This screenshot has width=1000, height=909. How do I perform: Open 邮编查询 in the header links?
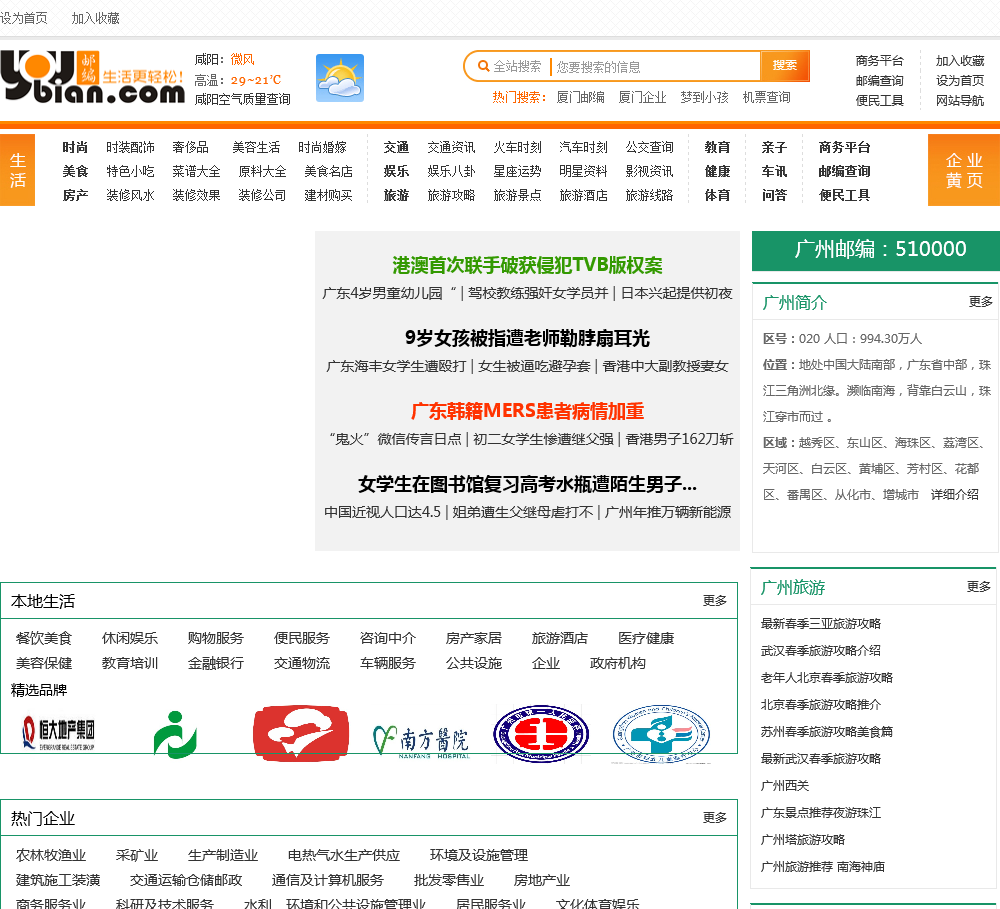tap(879, 80)
